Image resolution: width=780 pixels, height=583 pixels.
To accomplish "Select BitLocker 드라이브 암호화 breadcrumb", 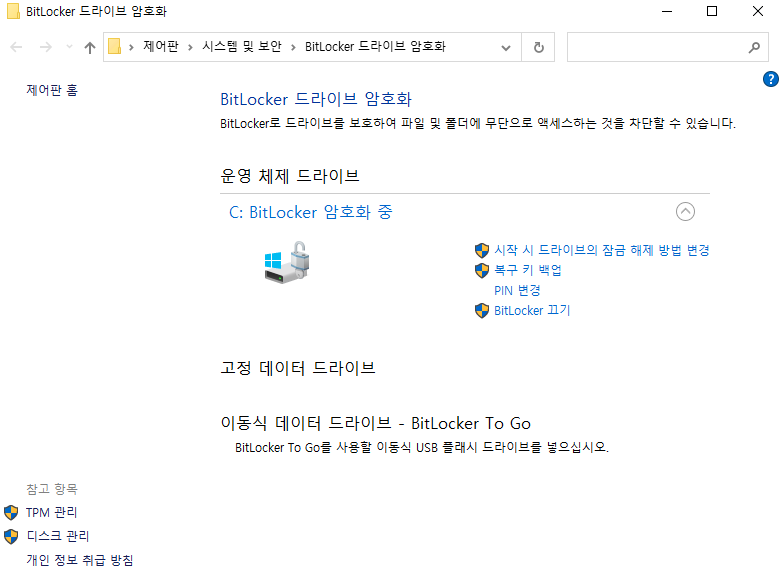I will coord(375,46).
